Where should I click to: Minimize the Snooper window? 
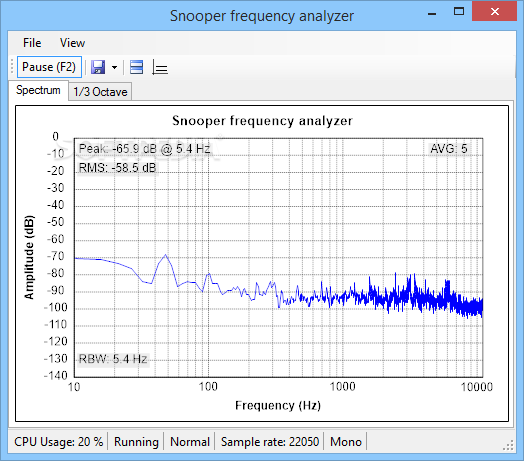432,14
